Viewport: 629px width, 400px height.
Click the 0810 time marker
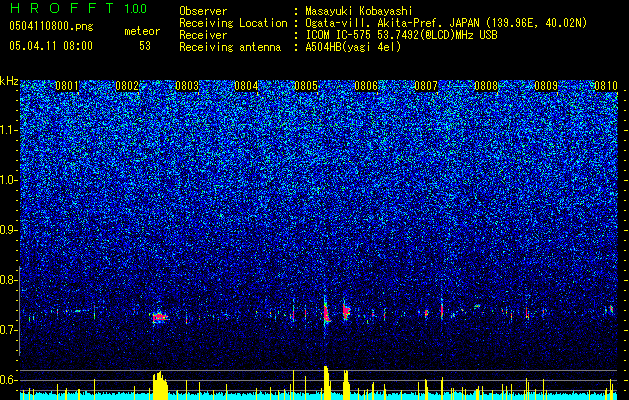[606, 86]
